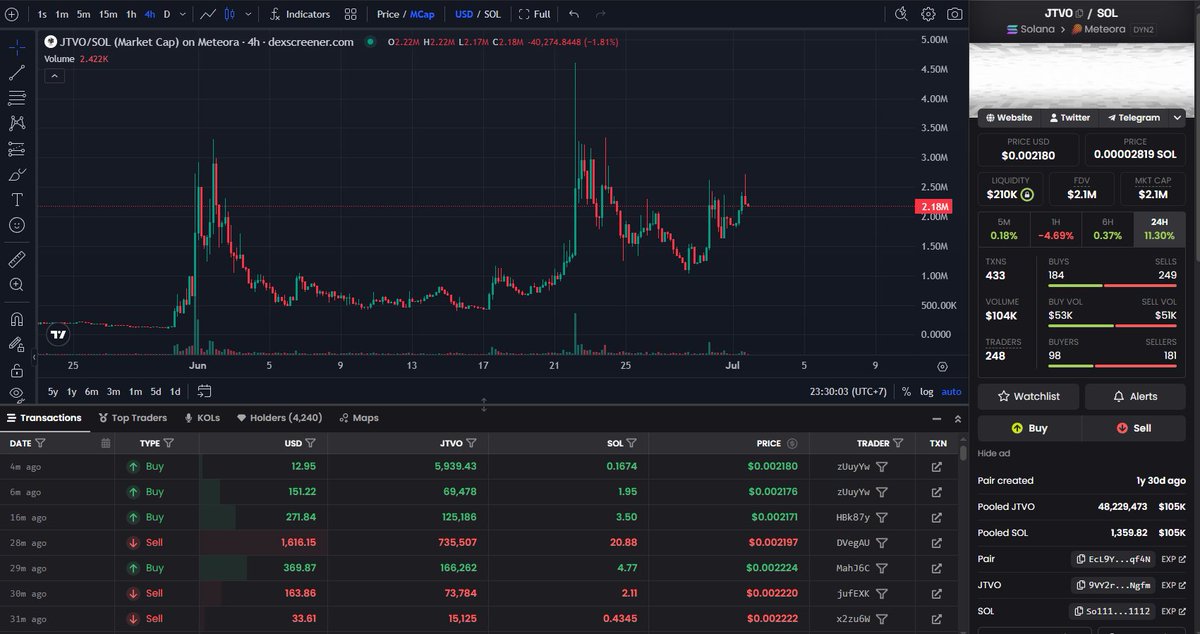
Task: Collapse the Volume indicator legend
Action: 54,75
